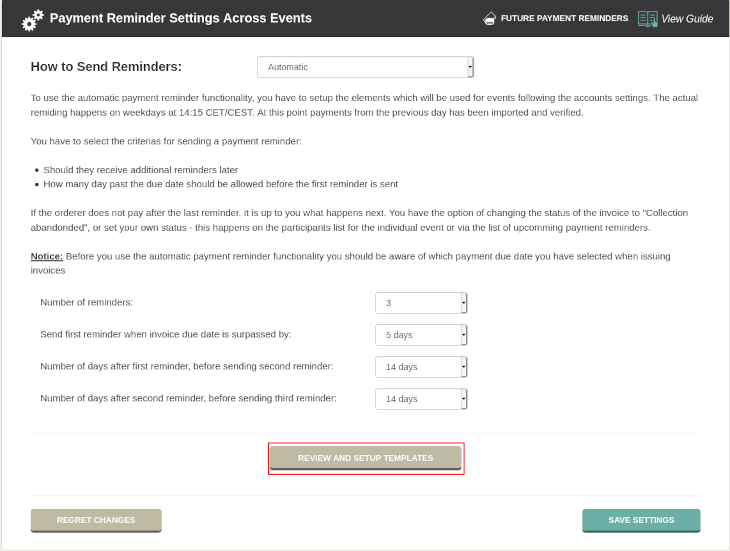The image size is (730, 551).
Task: Expand the days before third reminder dropdown
Action: click(x=421, y=399)
